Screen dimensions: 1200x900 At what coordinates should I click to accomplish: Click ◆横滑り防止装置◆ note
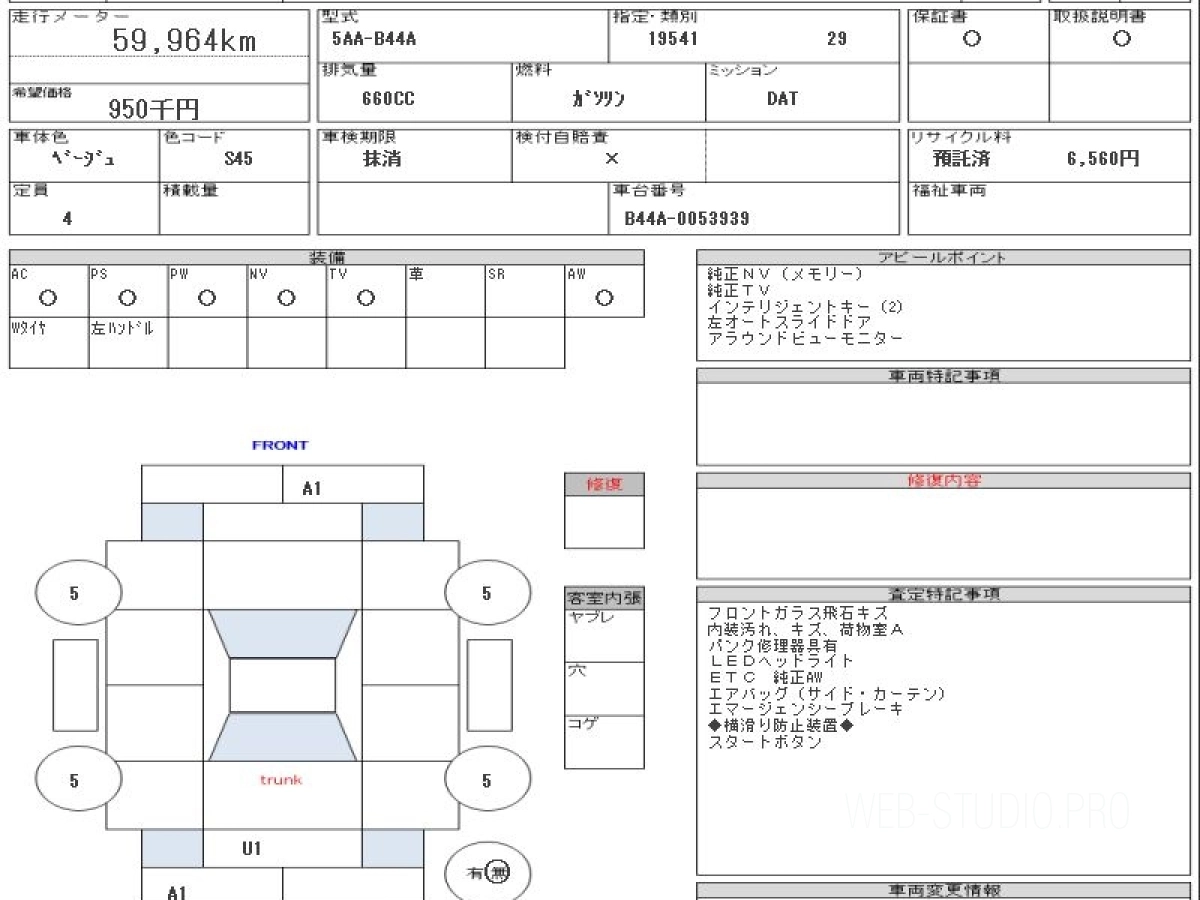[780, 726]
